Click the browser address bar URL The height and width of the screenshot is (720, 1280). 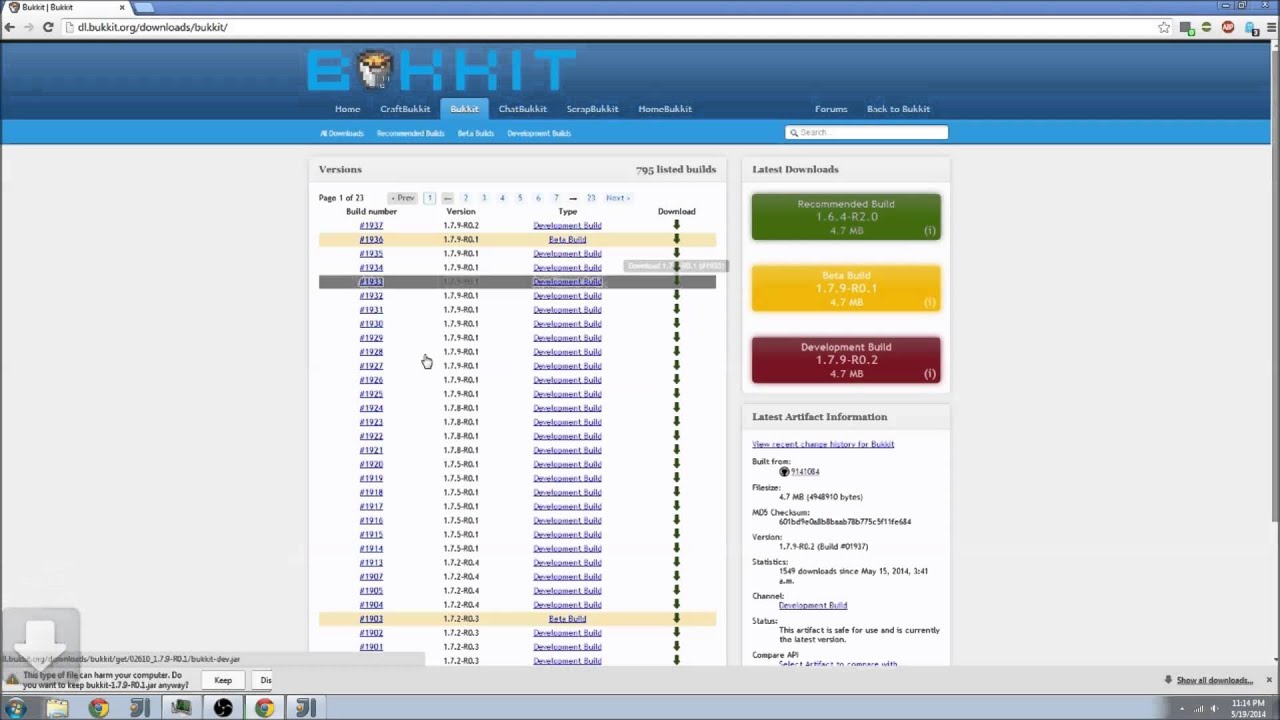click(x=152, y=27)
